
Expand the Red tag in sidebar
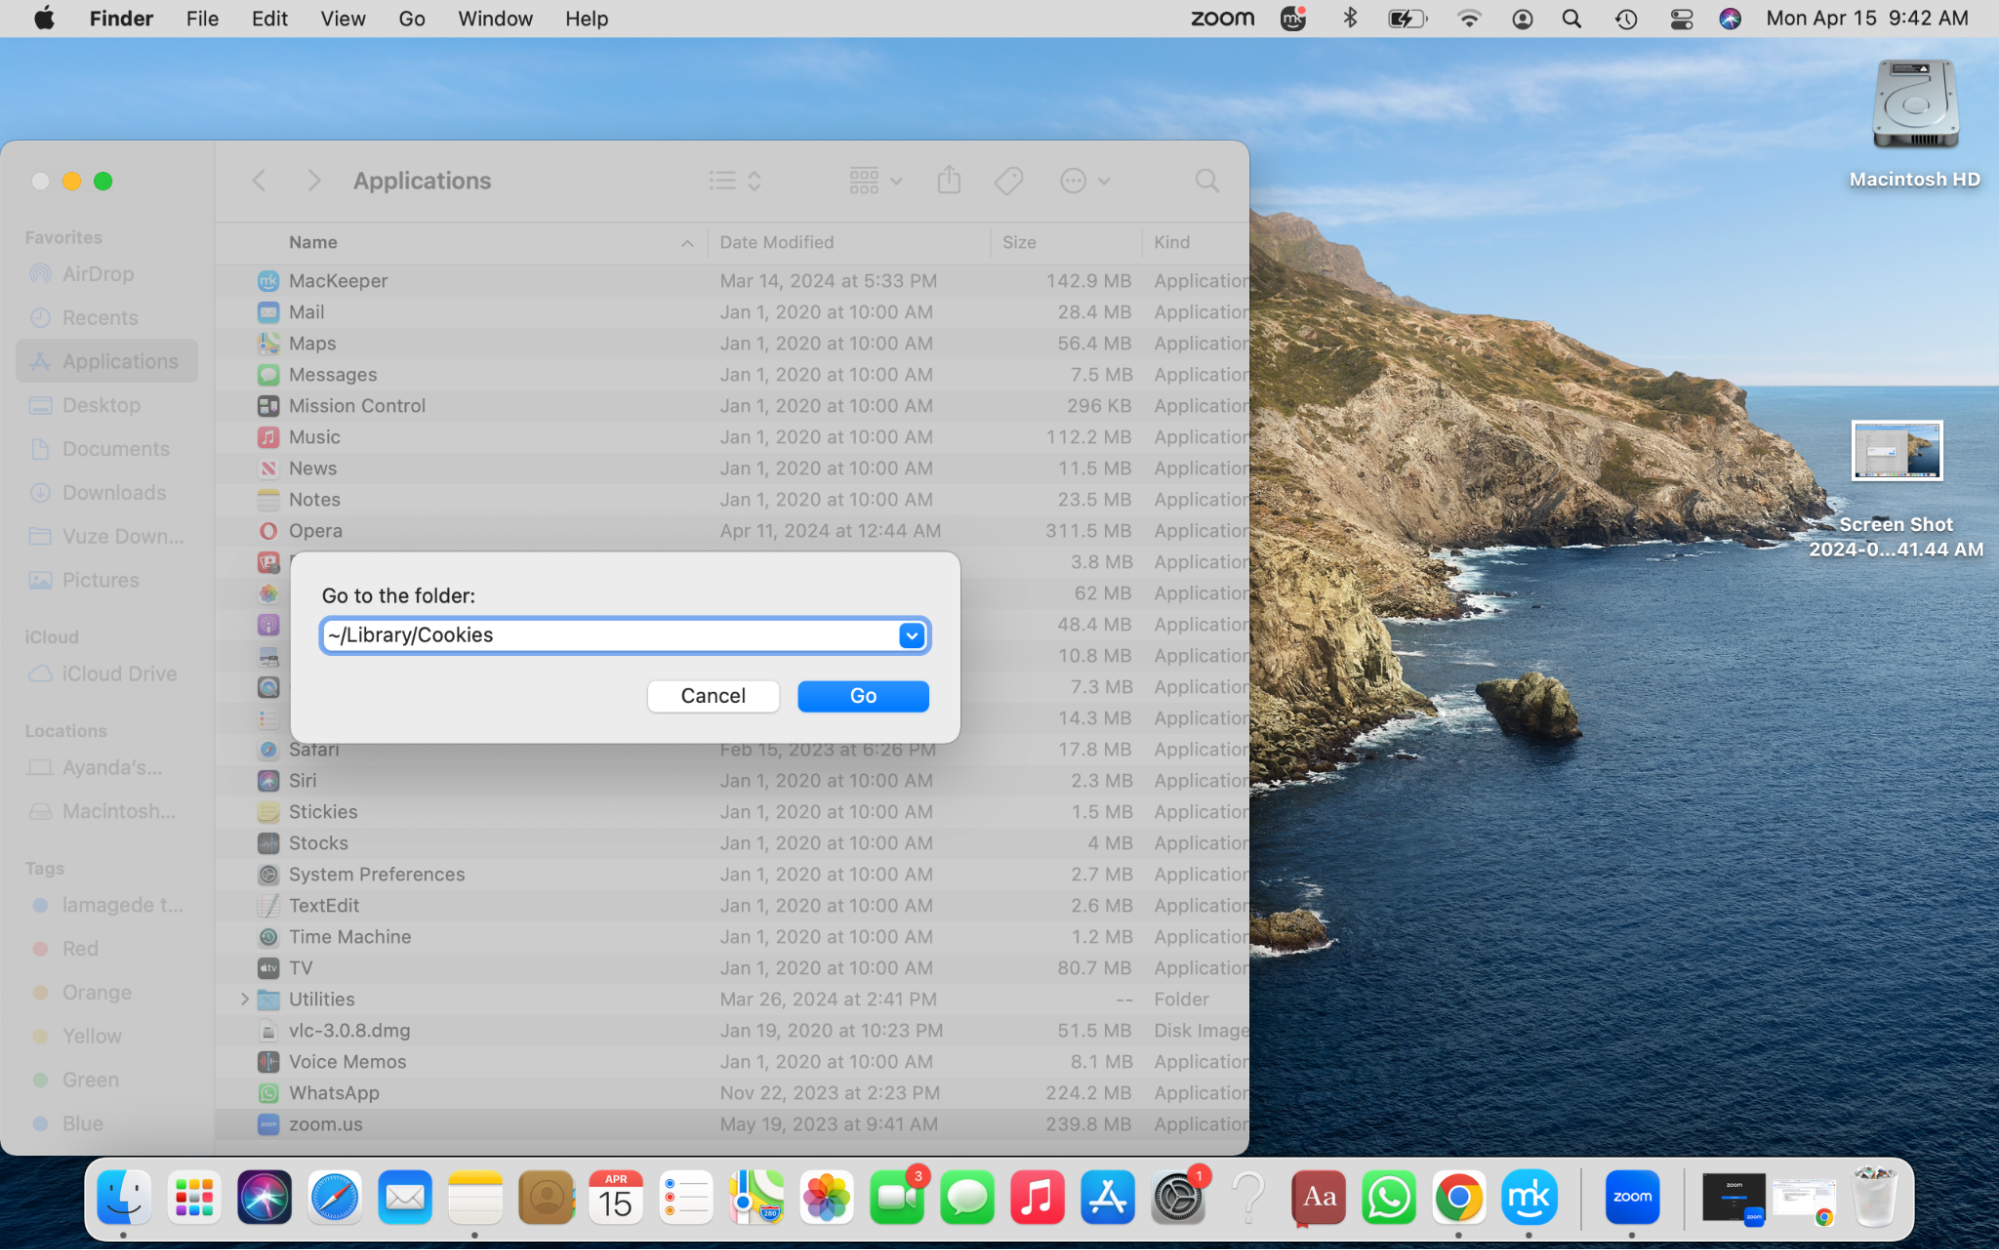click(79, 948)
